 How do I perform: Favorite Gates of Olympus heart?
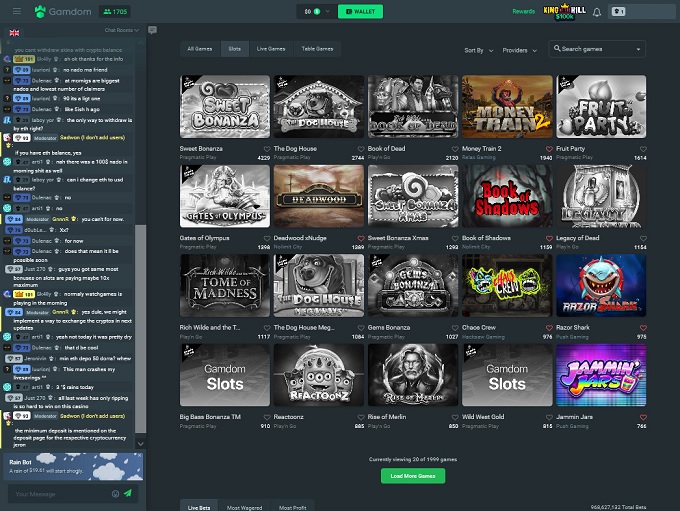tap(267, 238)
